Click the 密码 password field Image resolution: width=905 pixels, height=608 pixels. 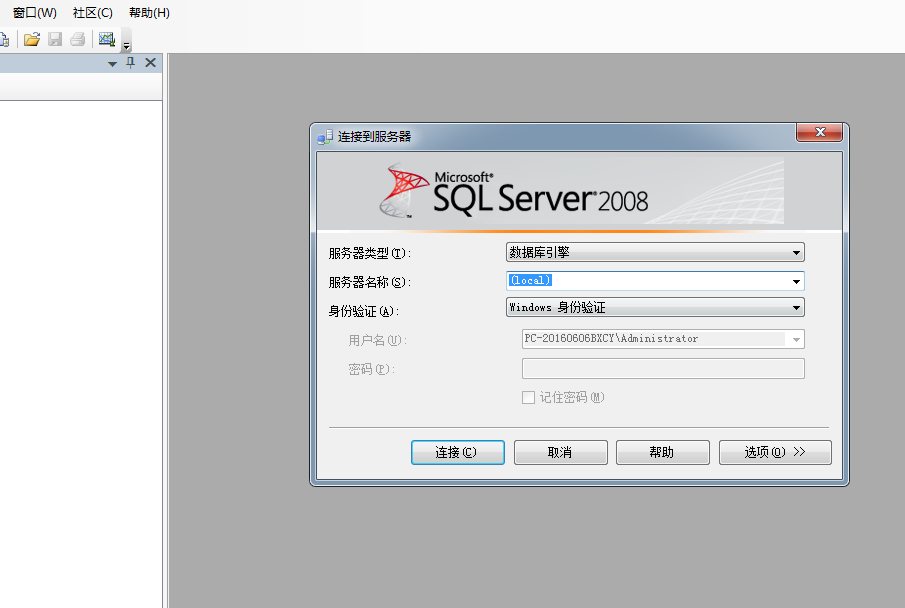663,368
